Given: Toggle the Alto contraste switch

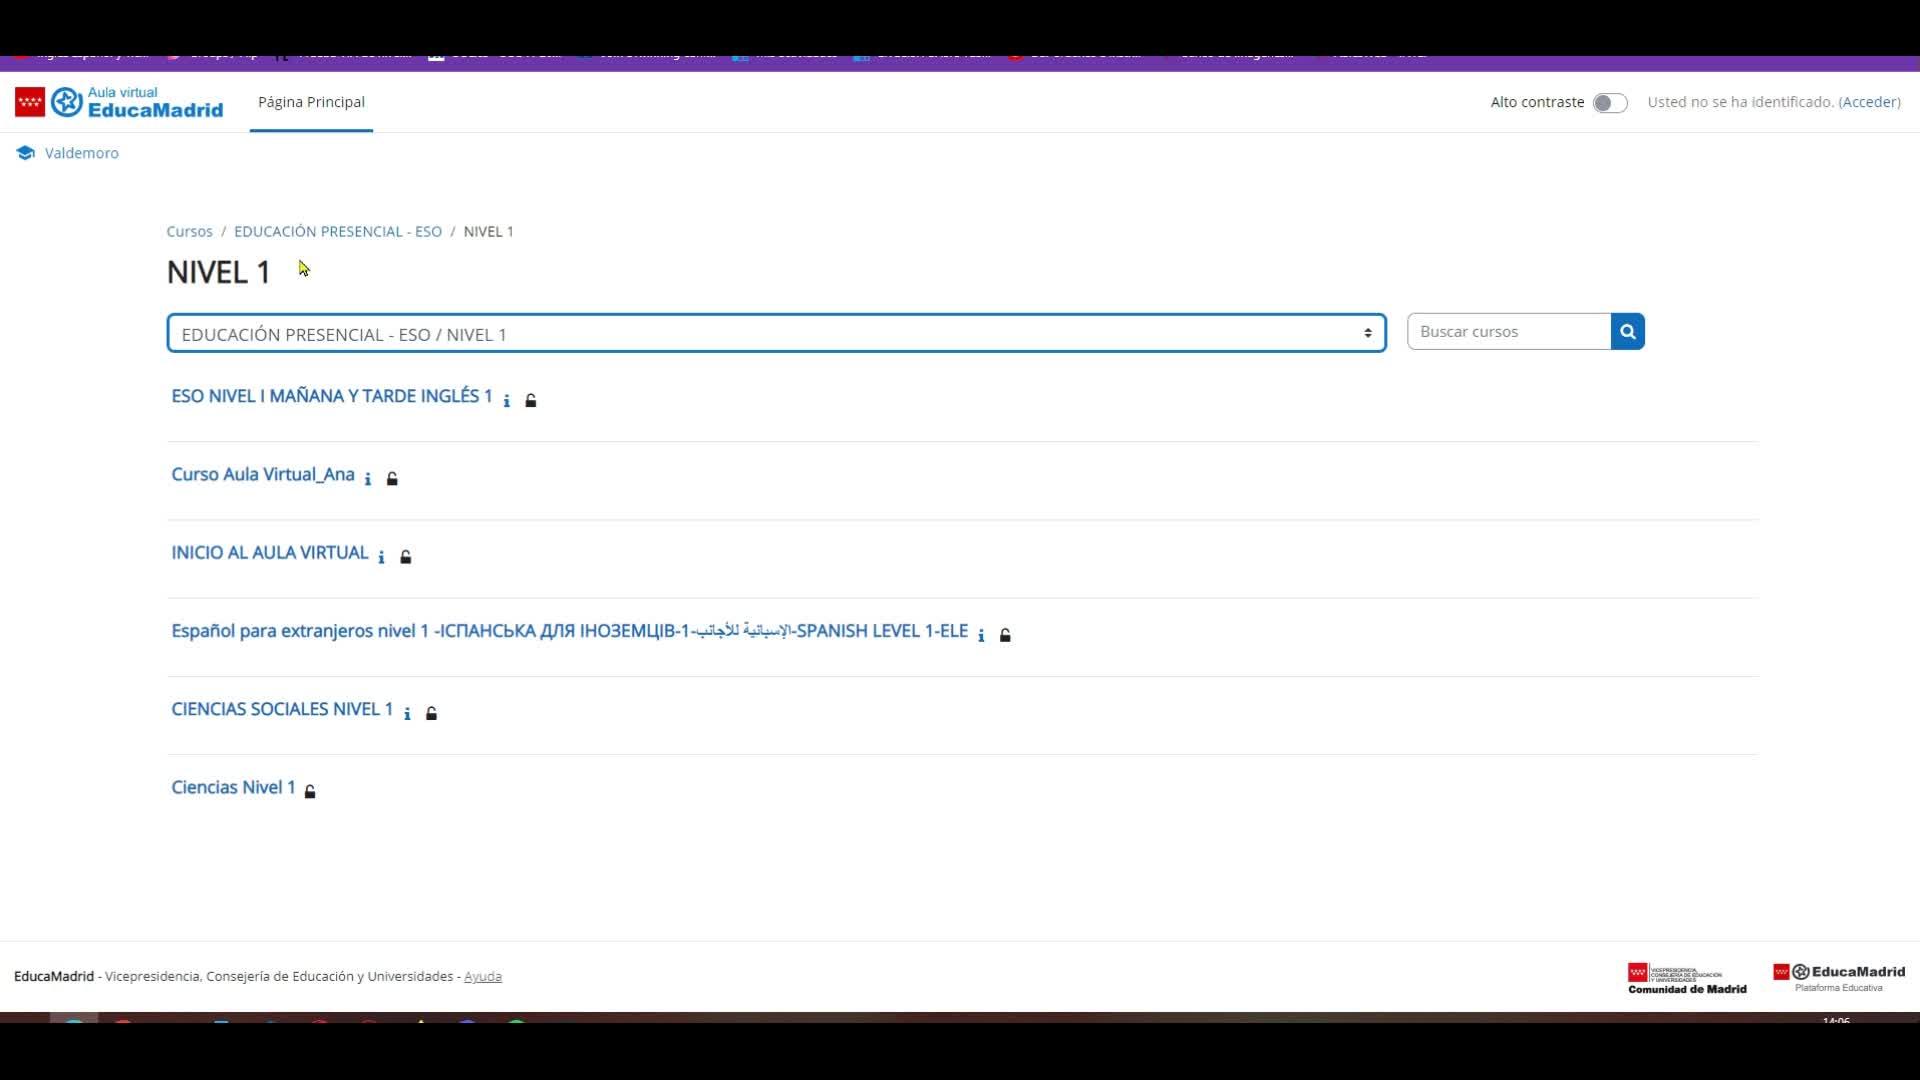Looking at the screenshot, I should [1609, 103].
